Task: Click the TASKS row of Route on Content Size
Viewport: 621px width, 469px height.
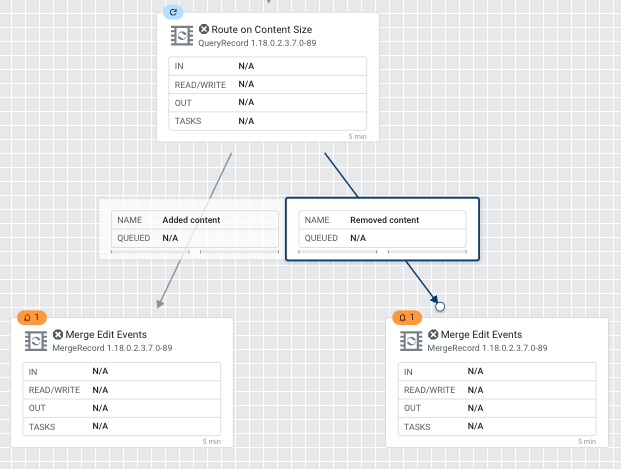Action: pyautogui.click(x=267, y=120)
